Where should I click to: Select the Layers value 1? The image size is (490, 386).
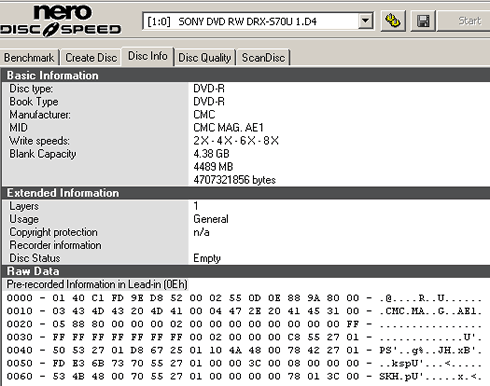tap(196, 206)
